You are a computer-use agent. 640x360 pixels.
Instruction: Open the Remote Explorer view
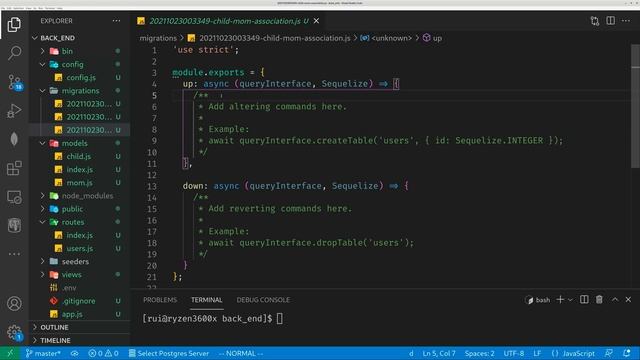coord(14,197)
